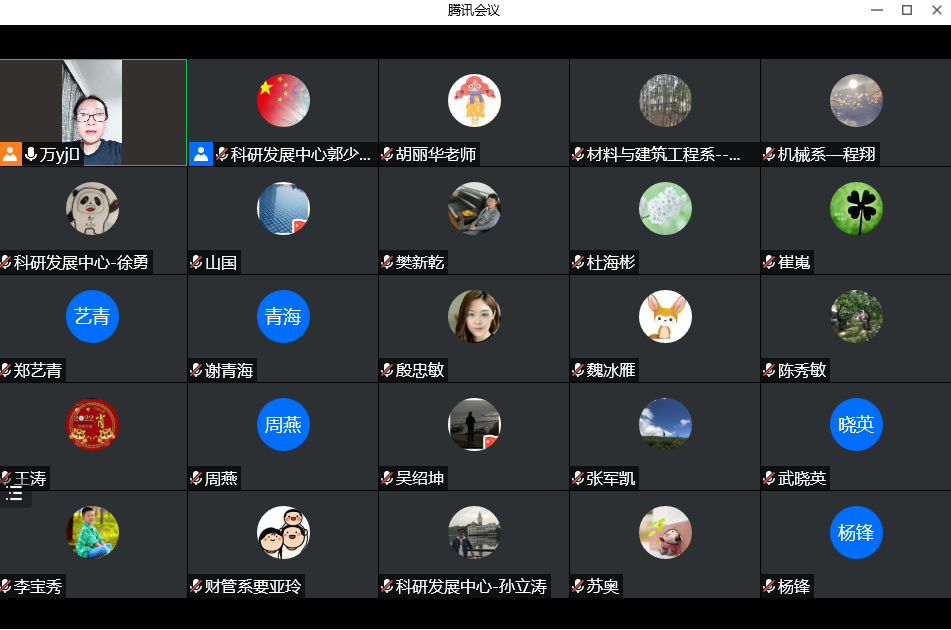
Task: Click muted mic icon beside 周燕
Action: tap(196, 478)
